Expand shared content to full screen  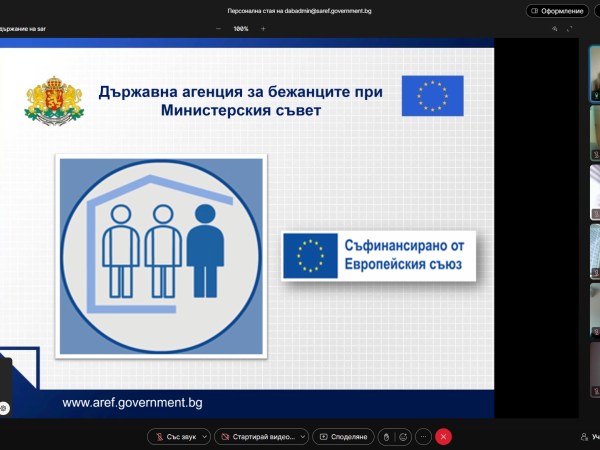point(569,29)
